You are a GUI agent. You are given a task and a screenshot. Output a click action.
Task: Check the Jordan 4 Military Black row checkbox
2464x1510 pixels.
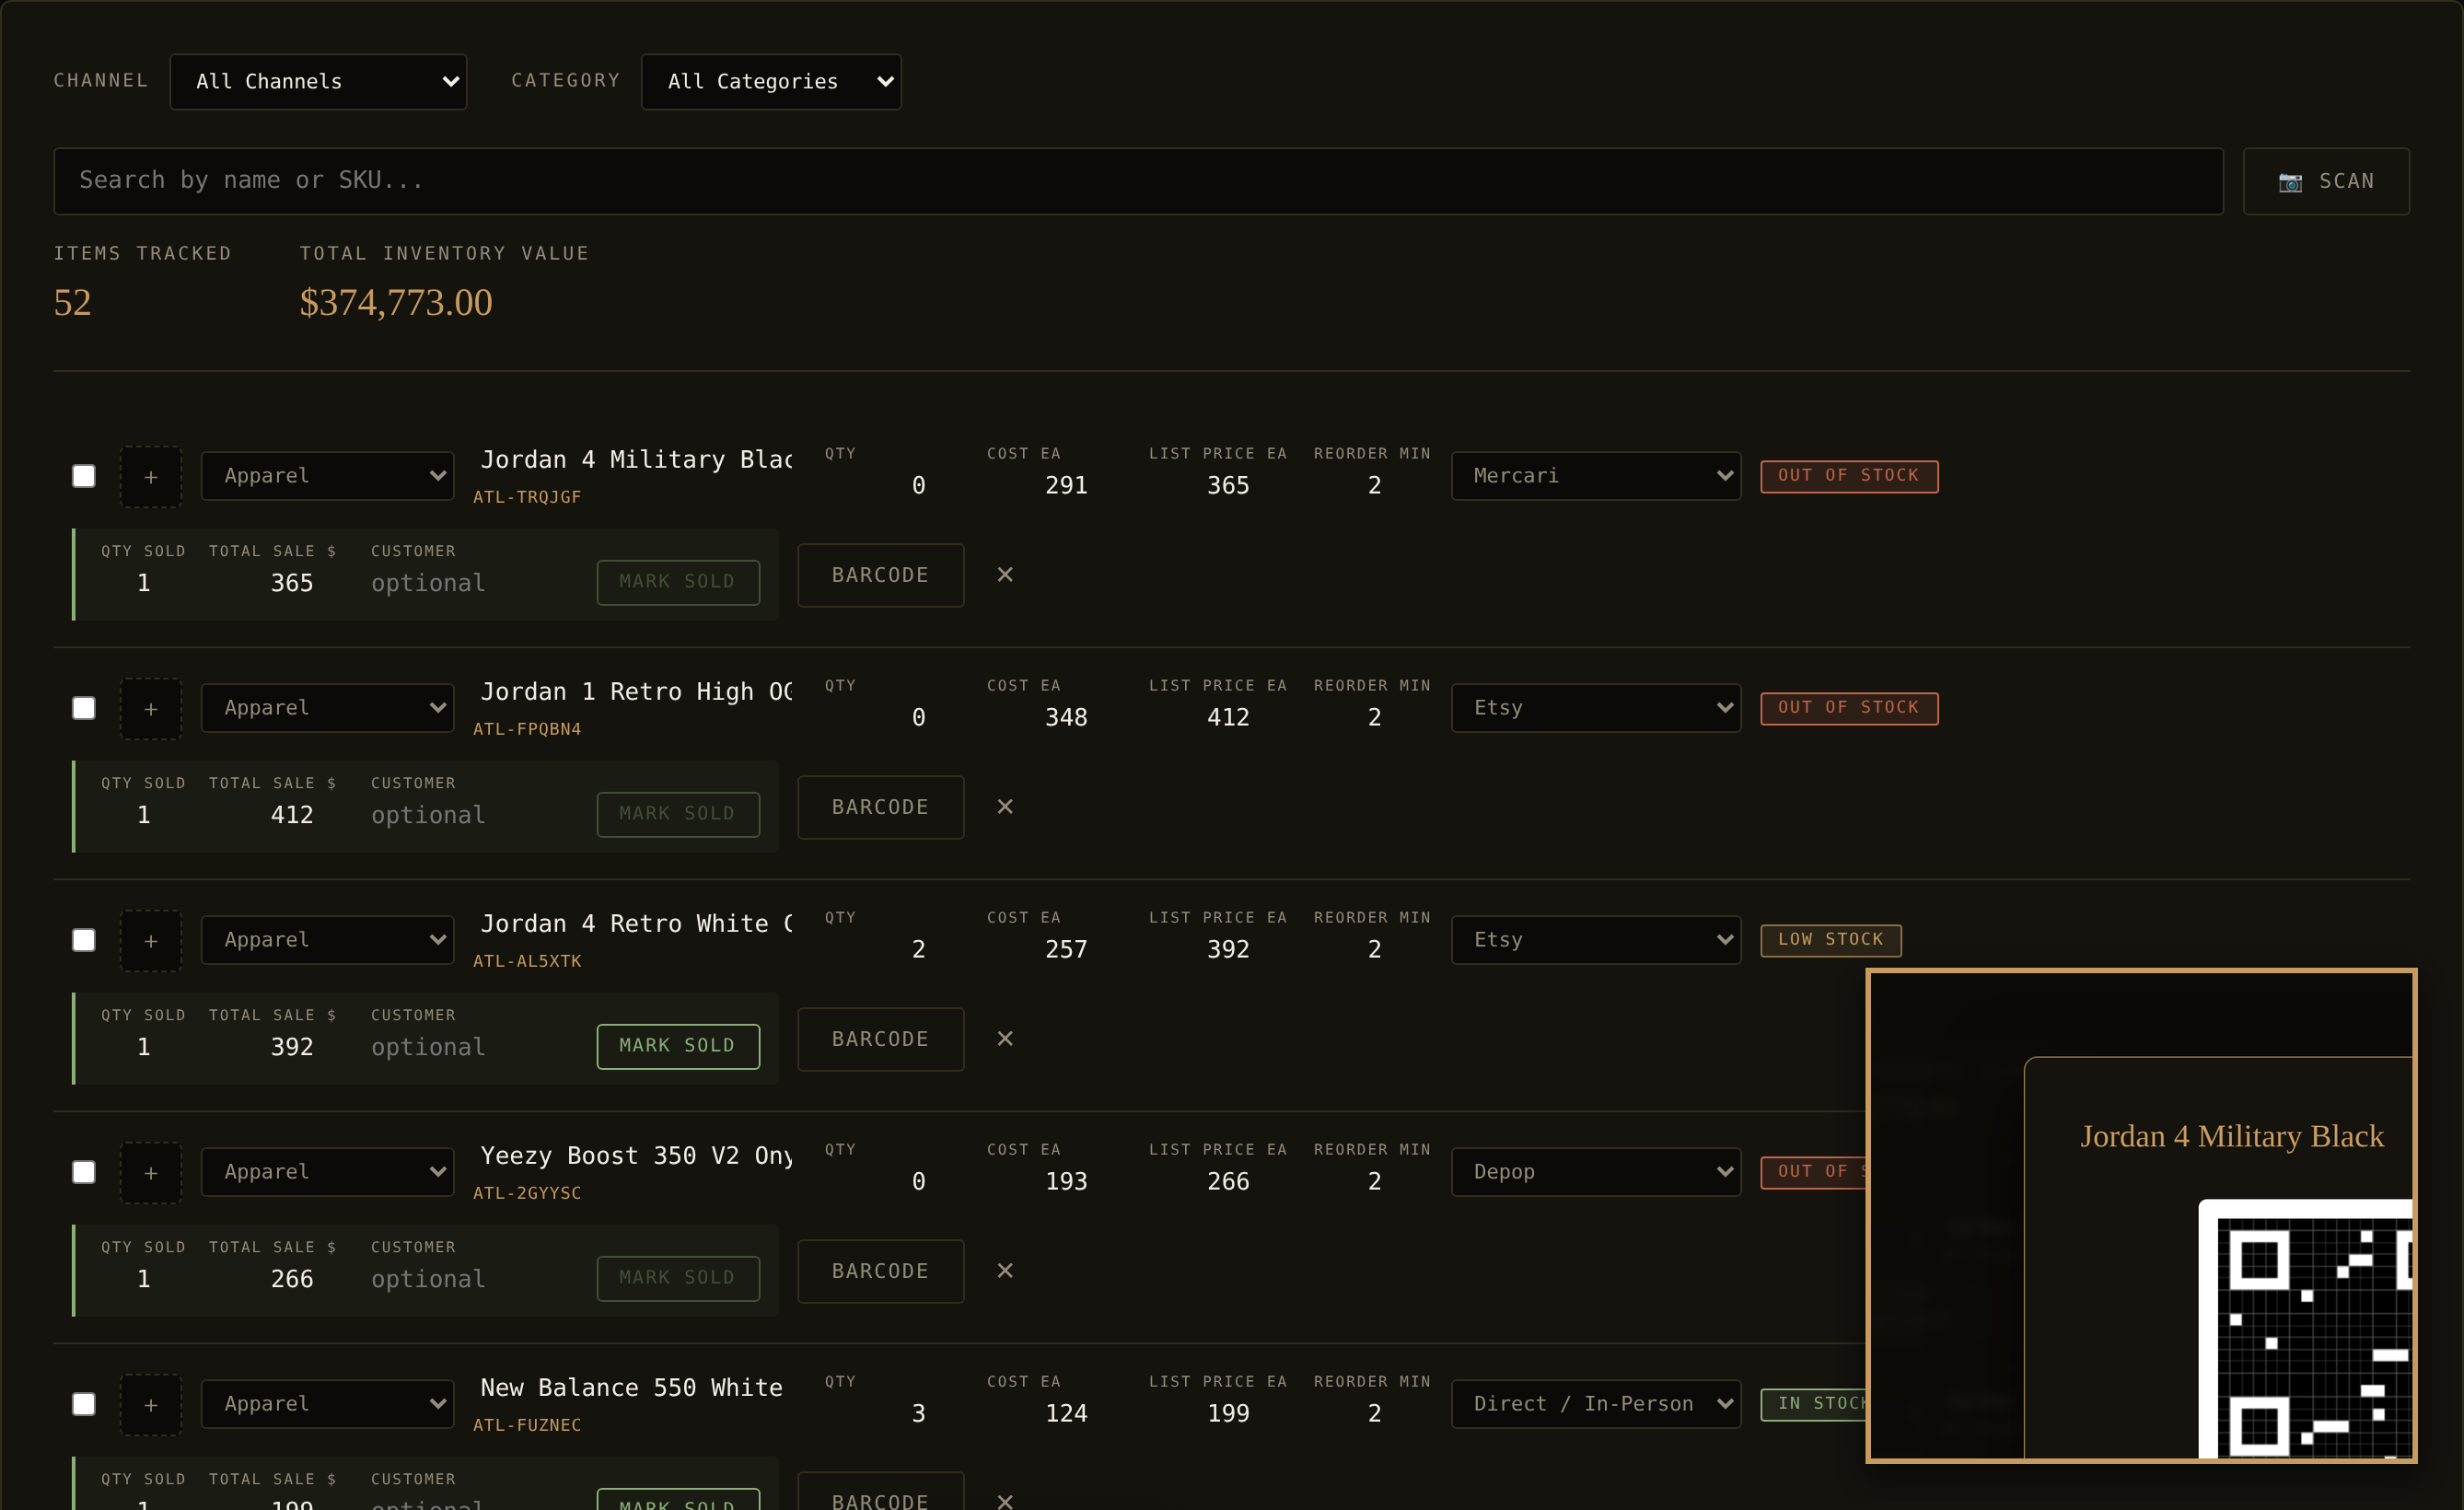coord(84,476)
